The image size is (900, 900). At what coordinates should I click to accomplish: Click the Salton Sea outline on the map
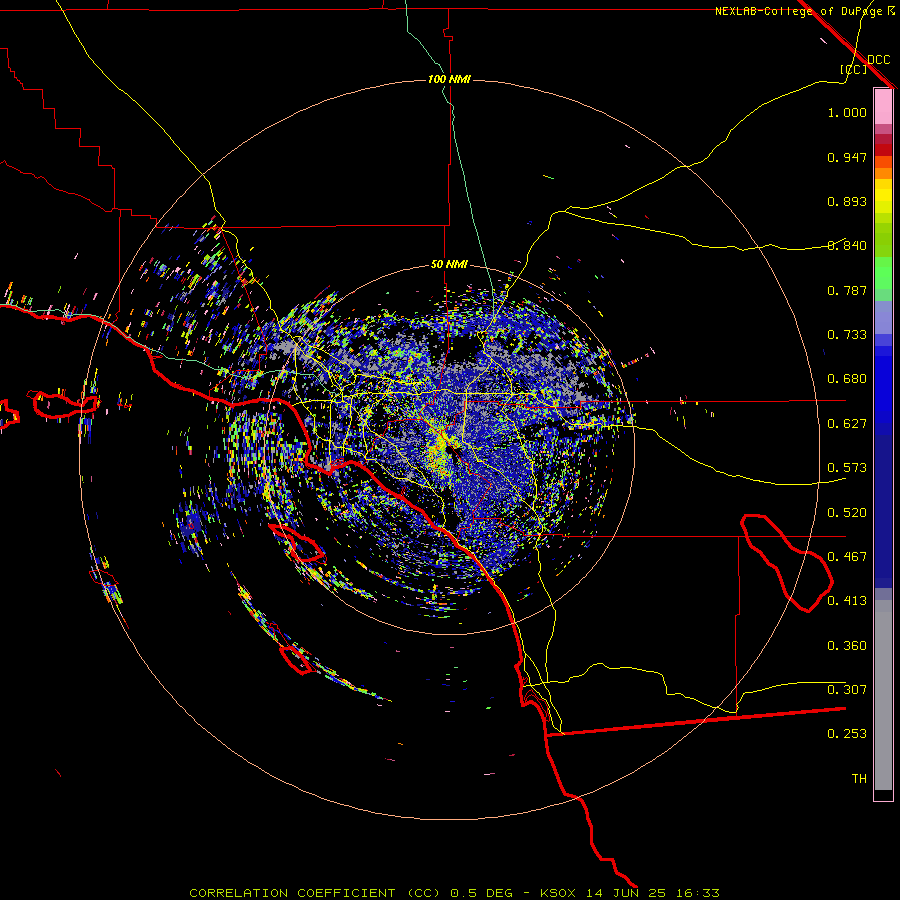(x=786, y=562)
